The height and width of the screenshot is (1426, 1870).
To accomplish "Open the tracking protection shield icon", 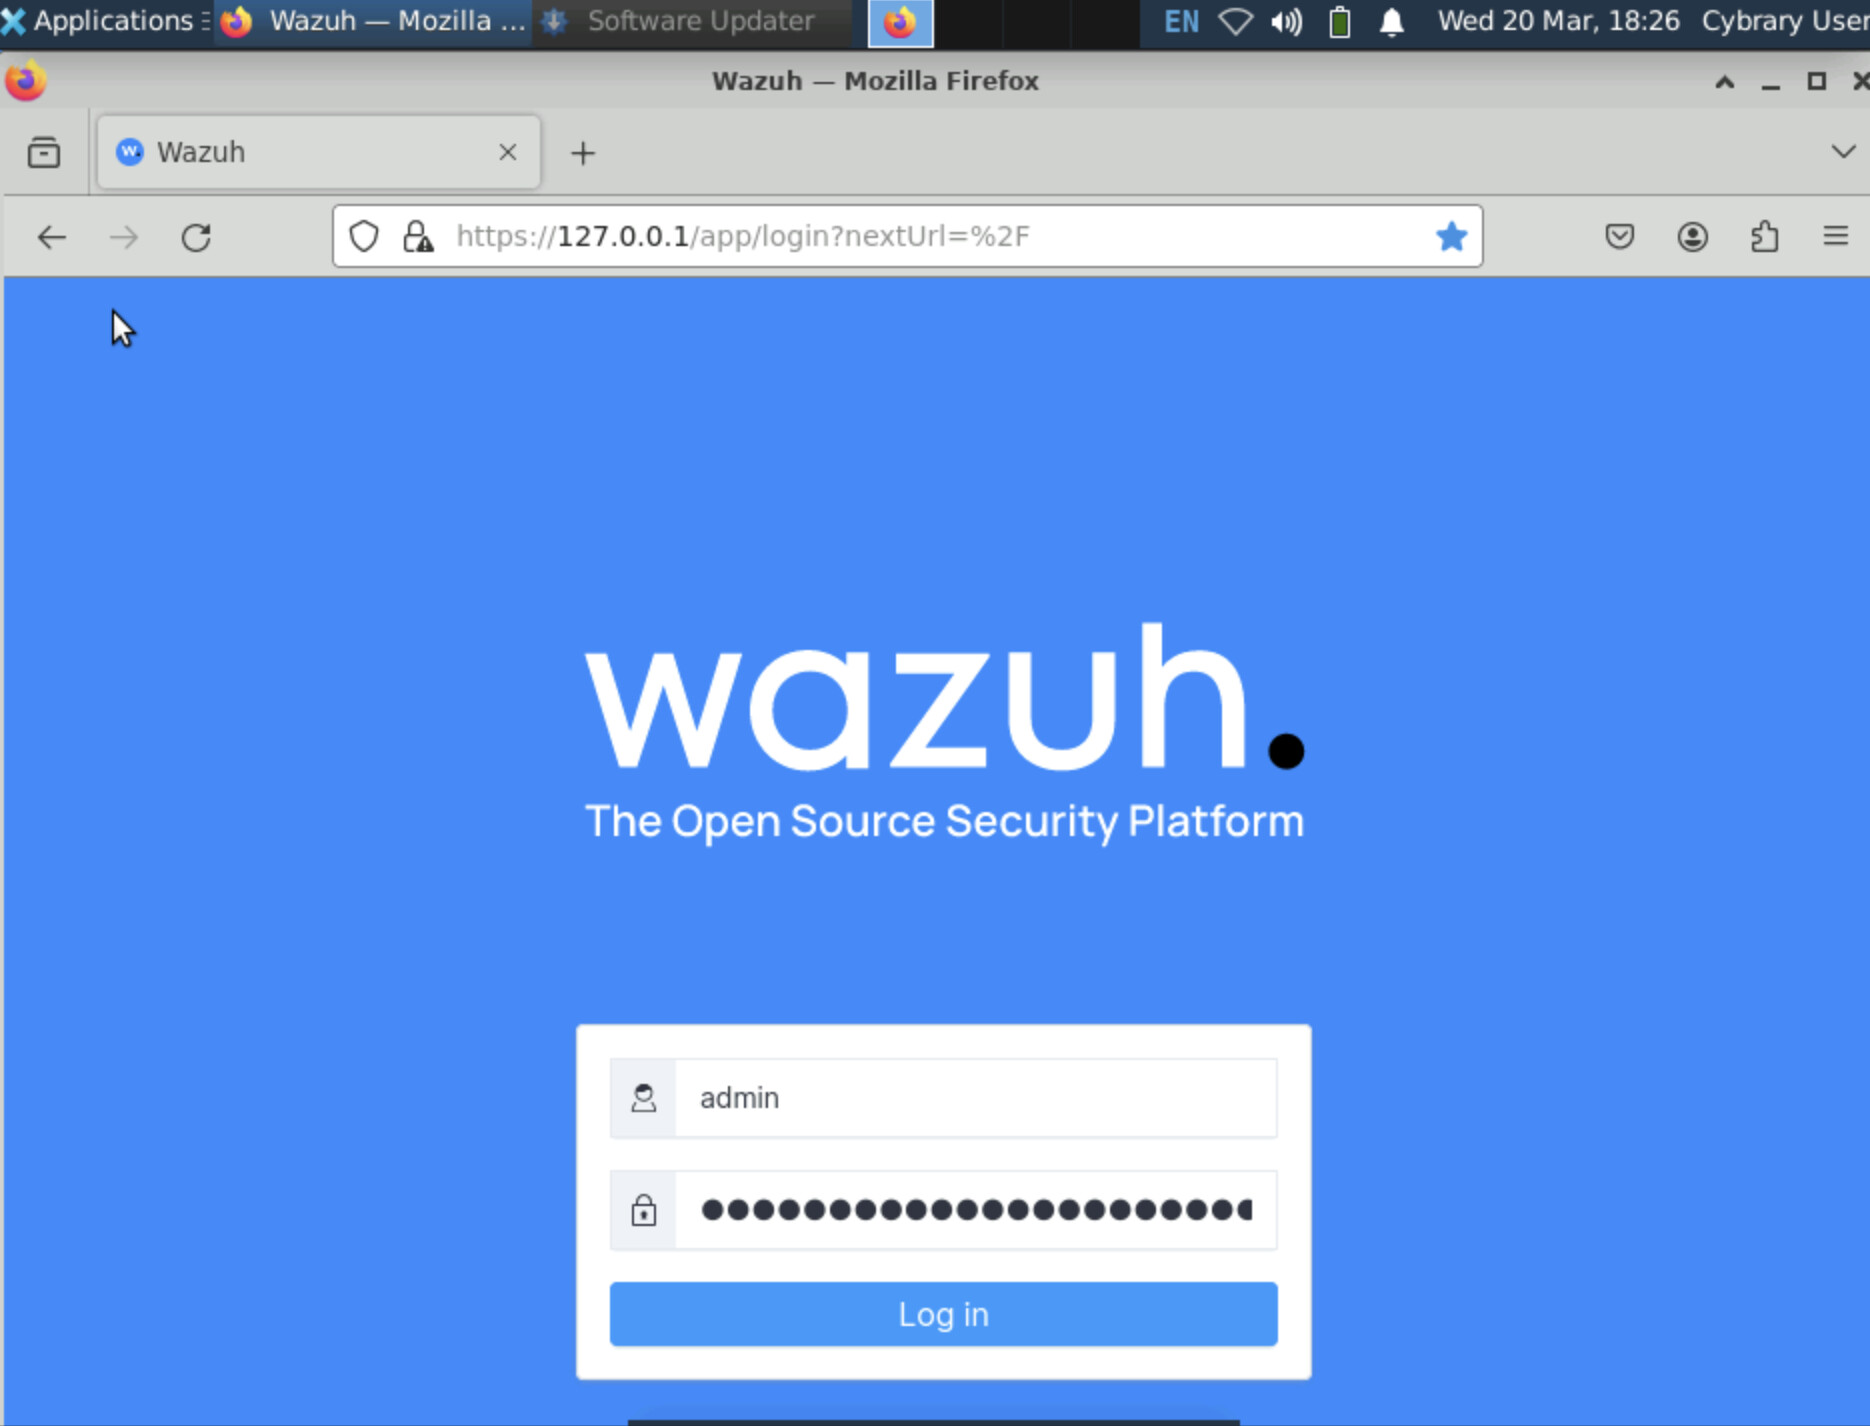I will point(364,237).
